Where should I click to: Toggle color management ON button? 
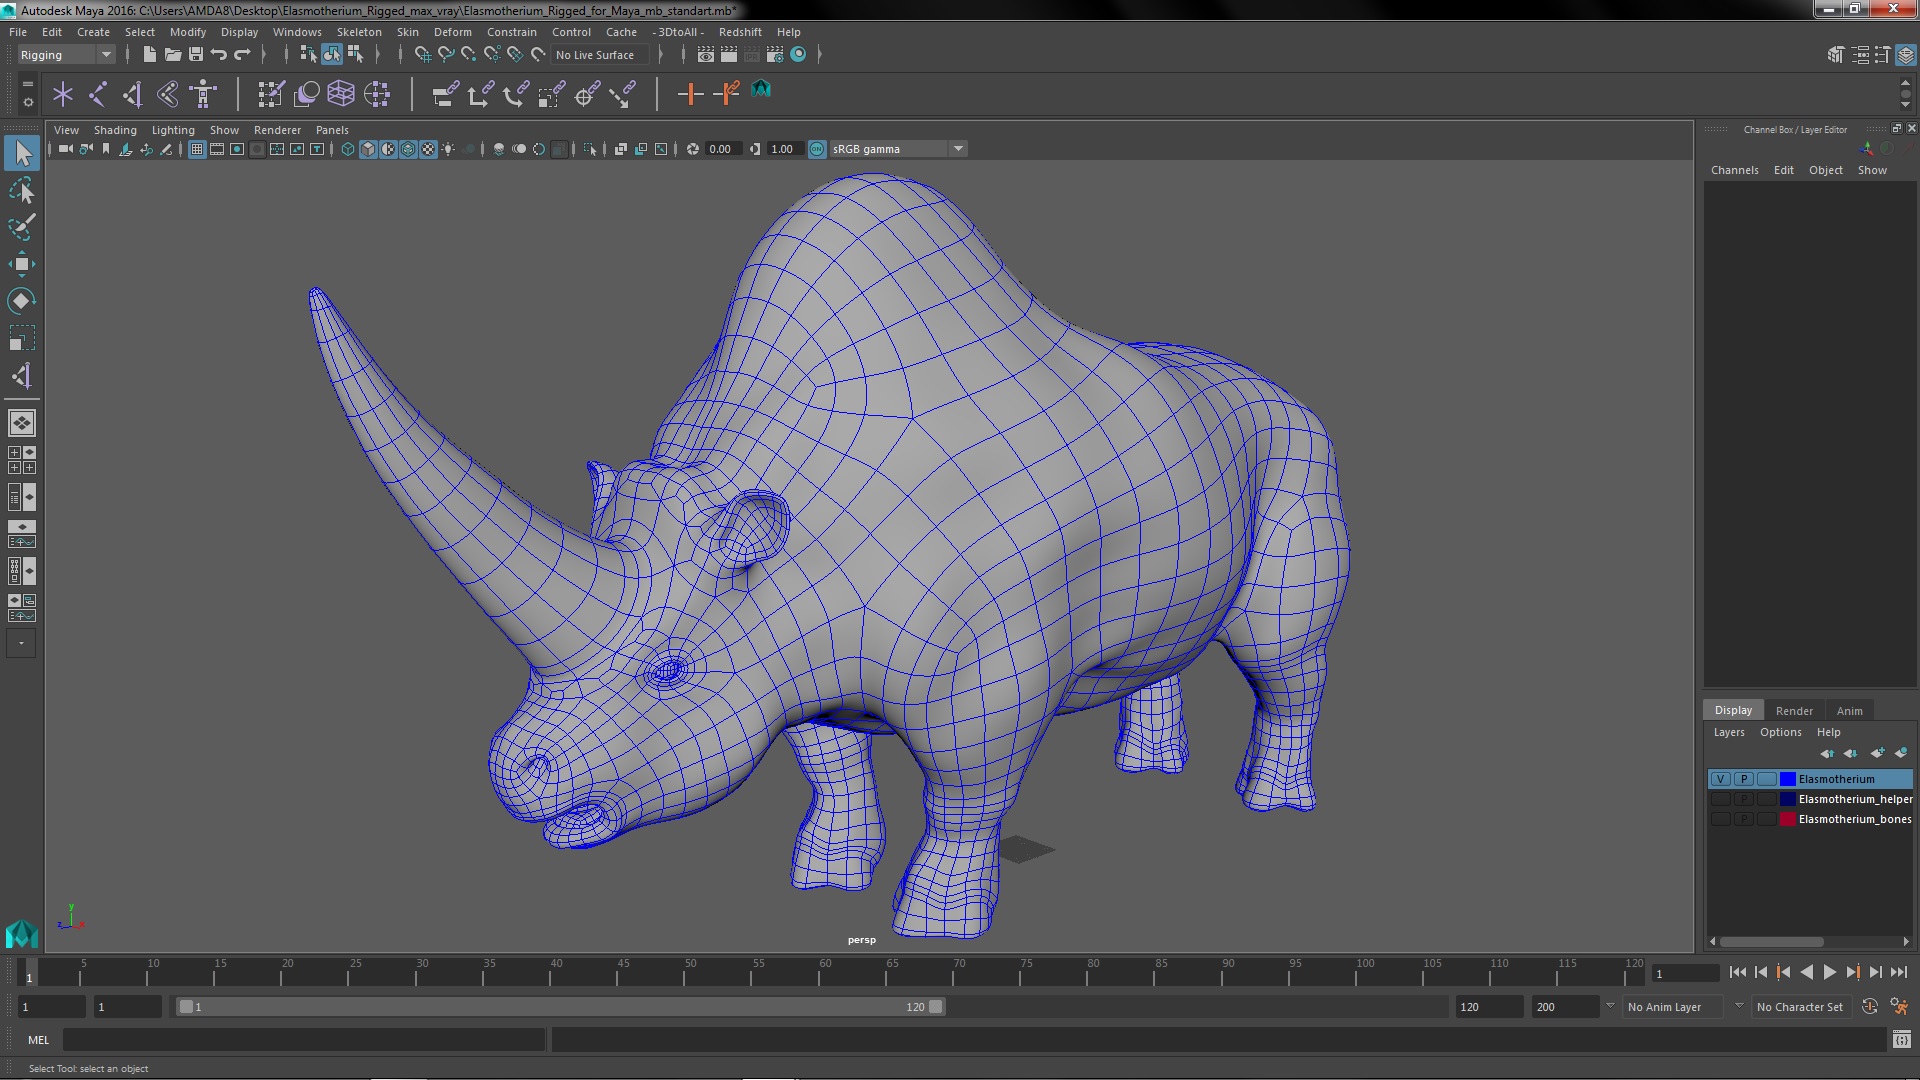pyautogui.click(x=817, y=149)
